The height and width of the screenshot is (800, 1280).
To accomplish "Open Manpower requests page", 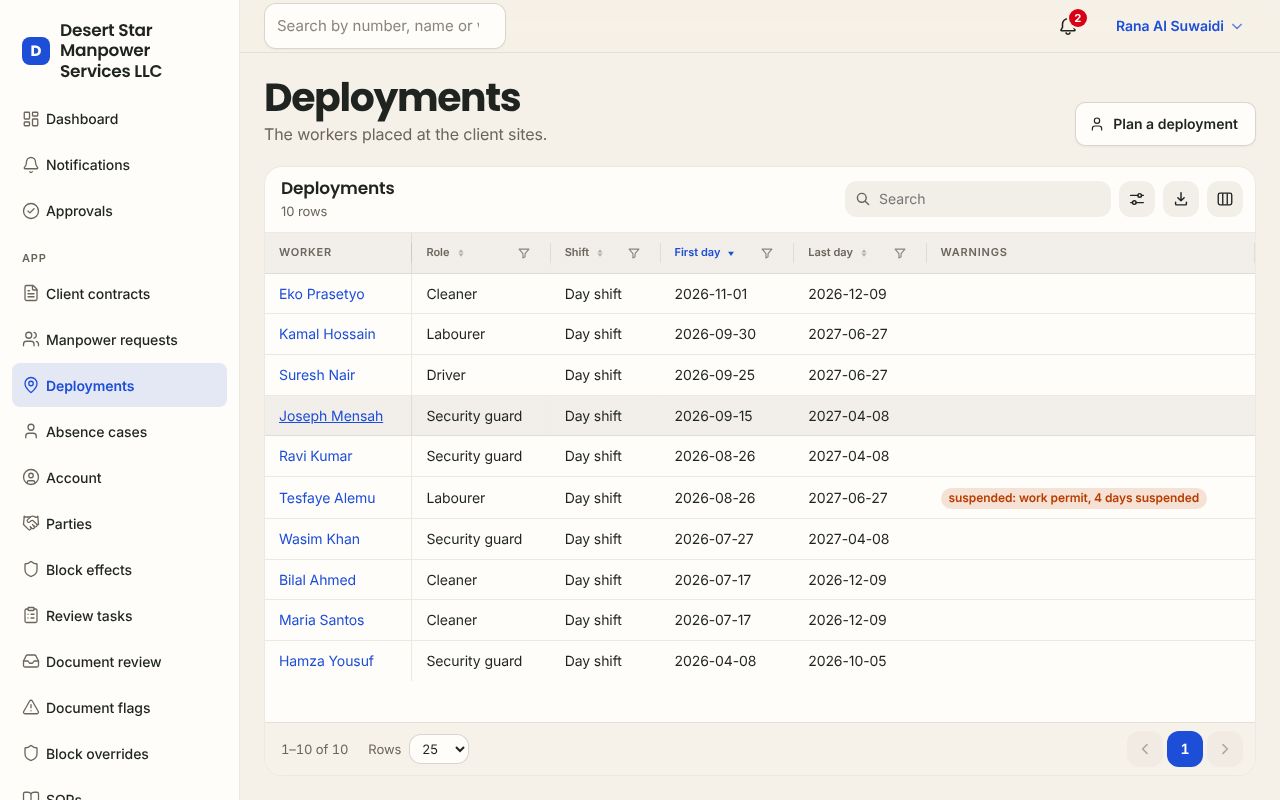I will (119, 340).
